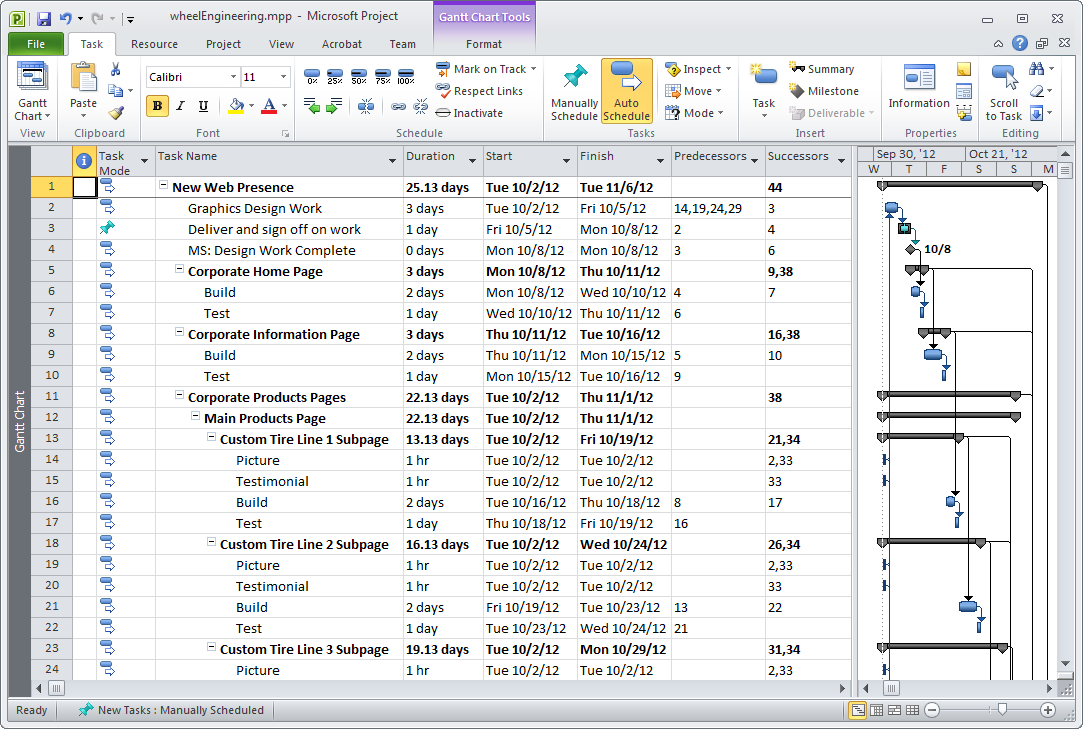Link the selected tasks
The width and height of the screenshot is (1083, 729).
[399, 106]
